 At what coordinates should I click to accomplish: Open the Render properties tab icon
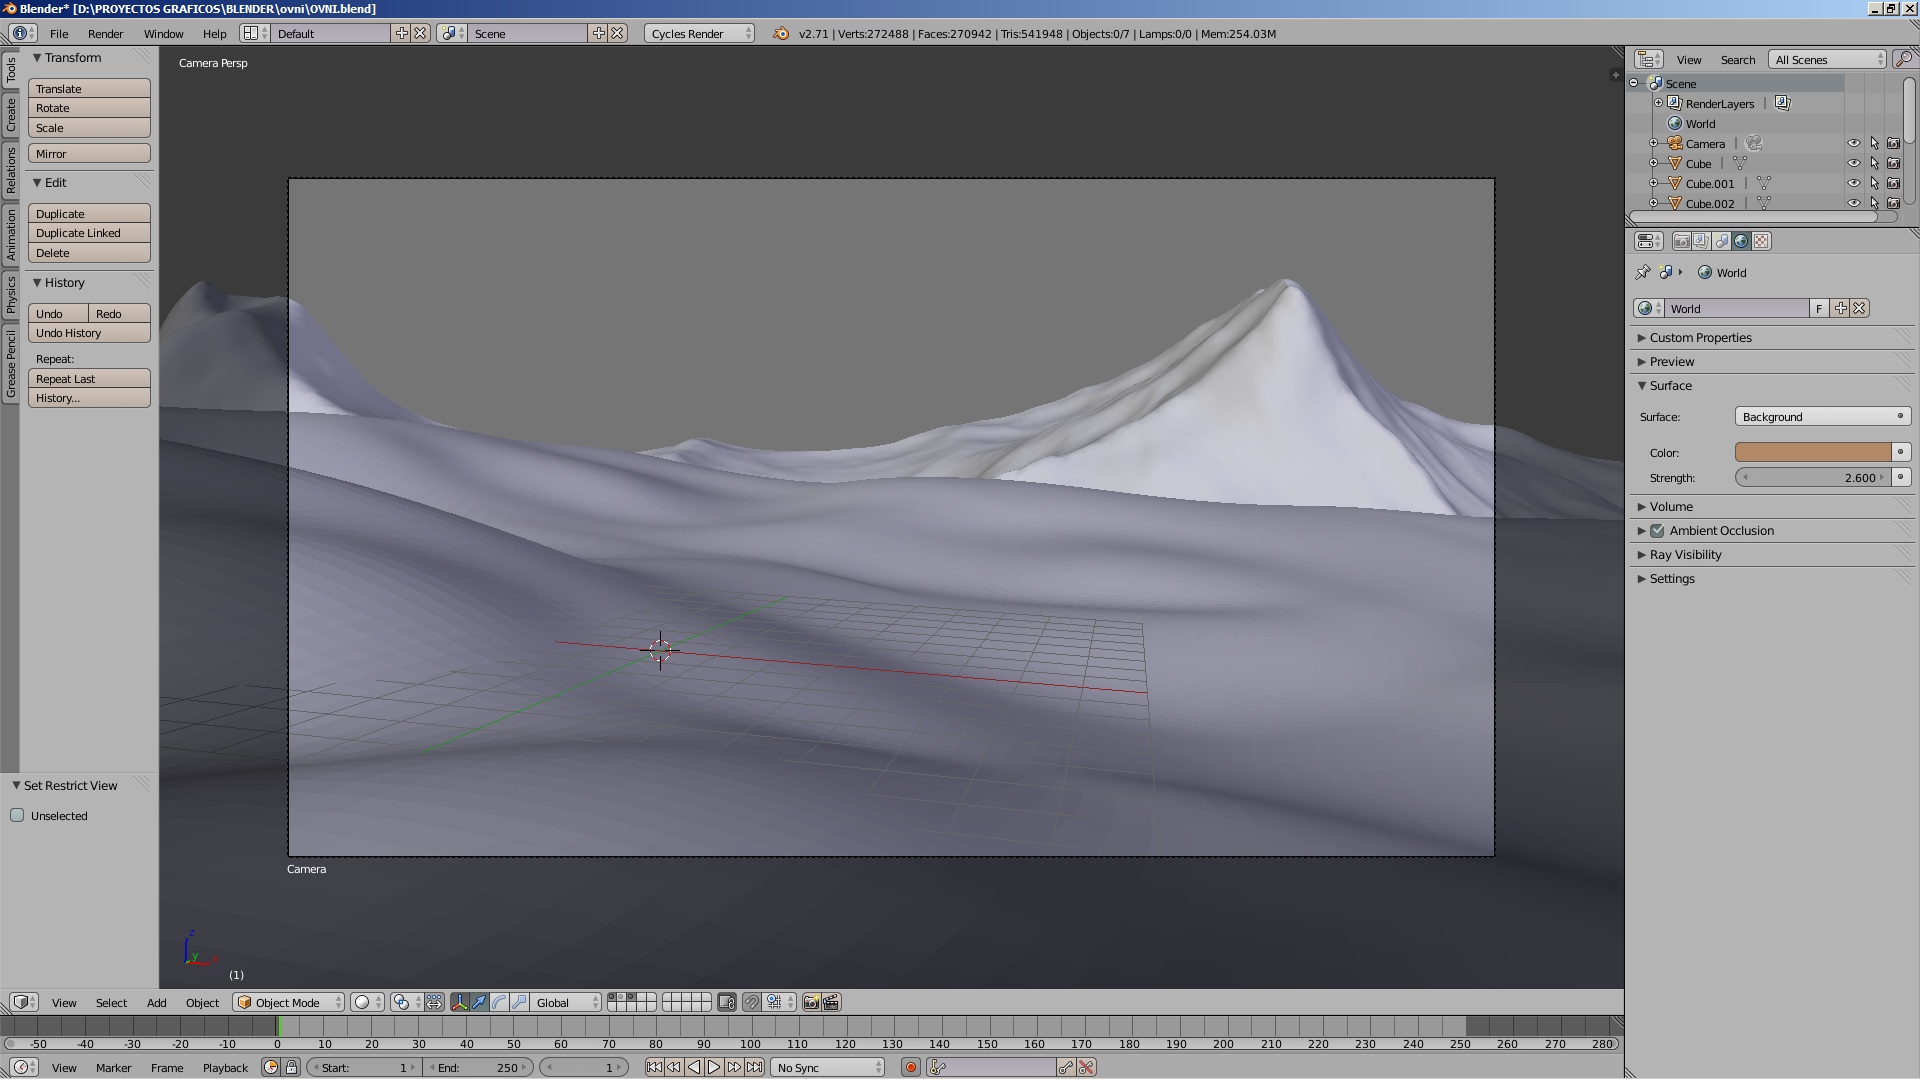coord(1682,241)
